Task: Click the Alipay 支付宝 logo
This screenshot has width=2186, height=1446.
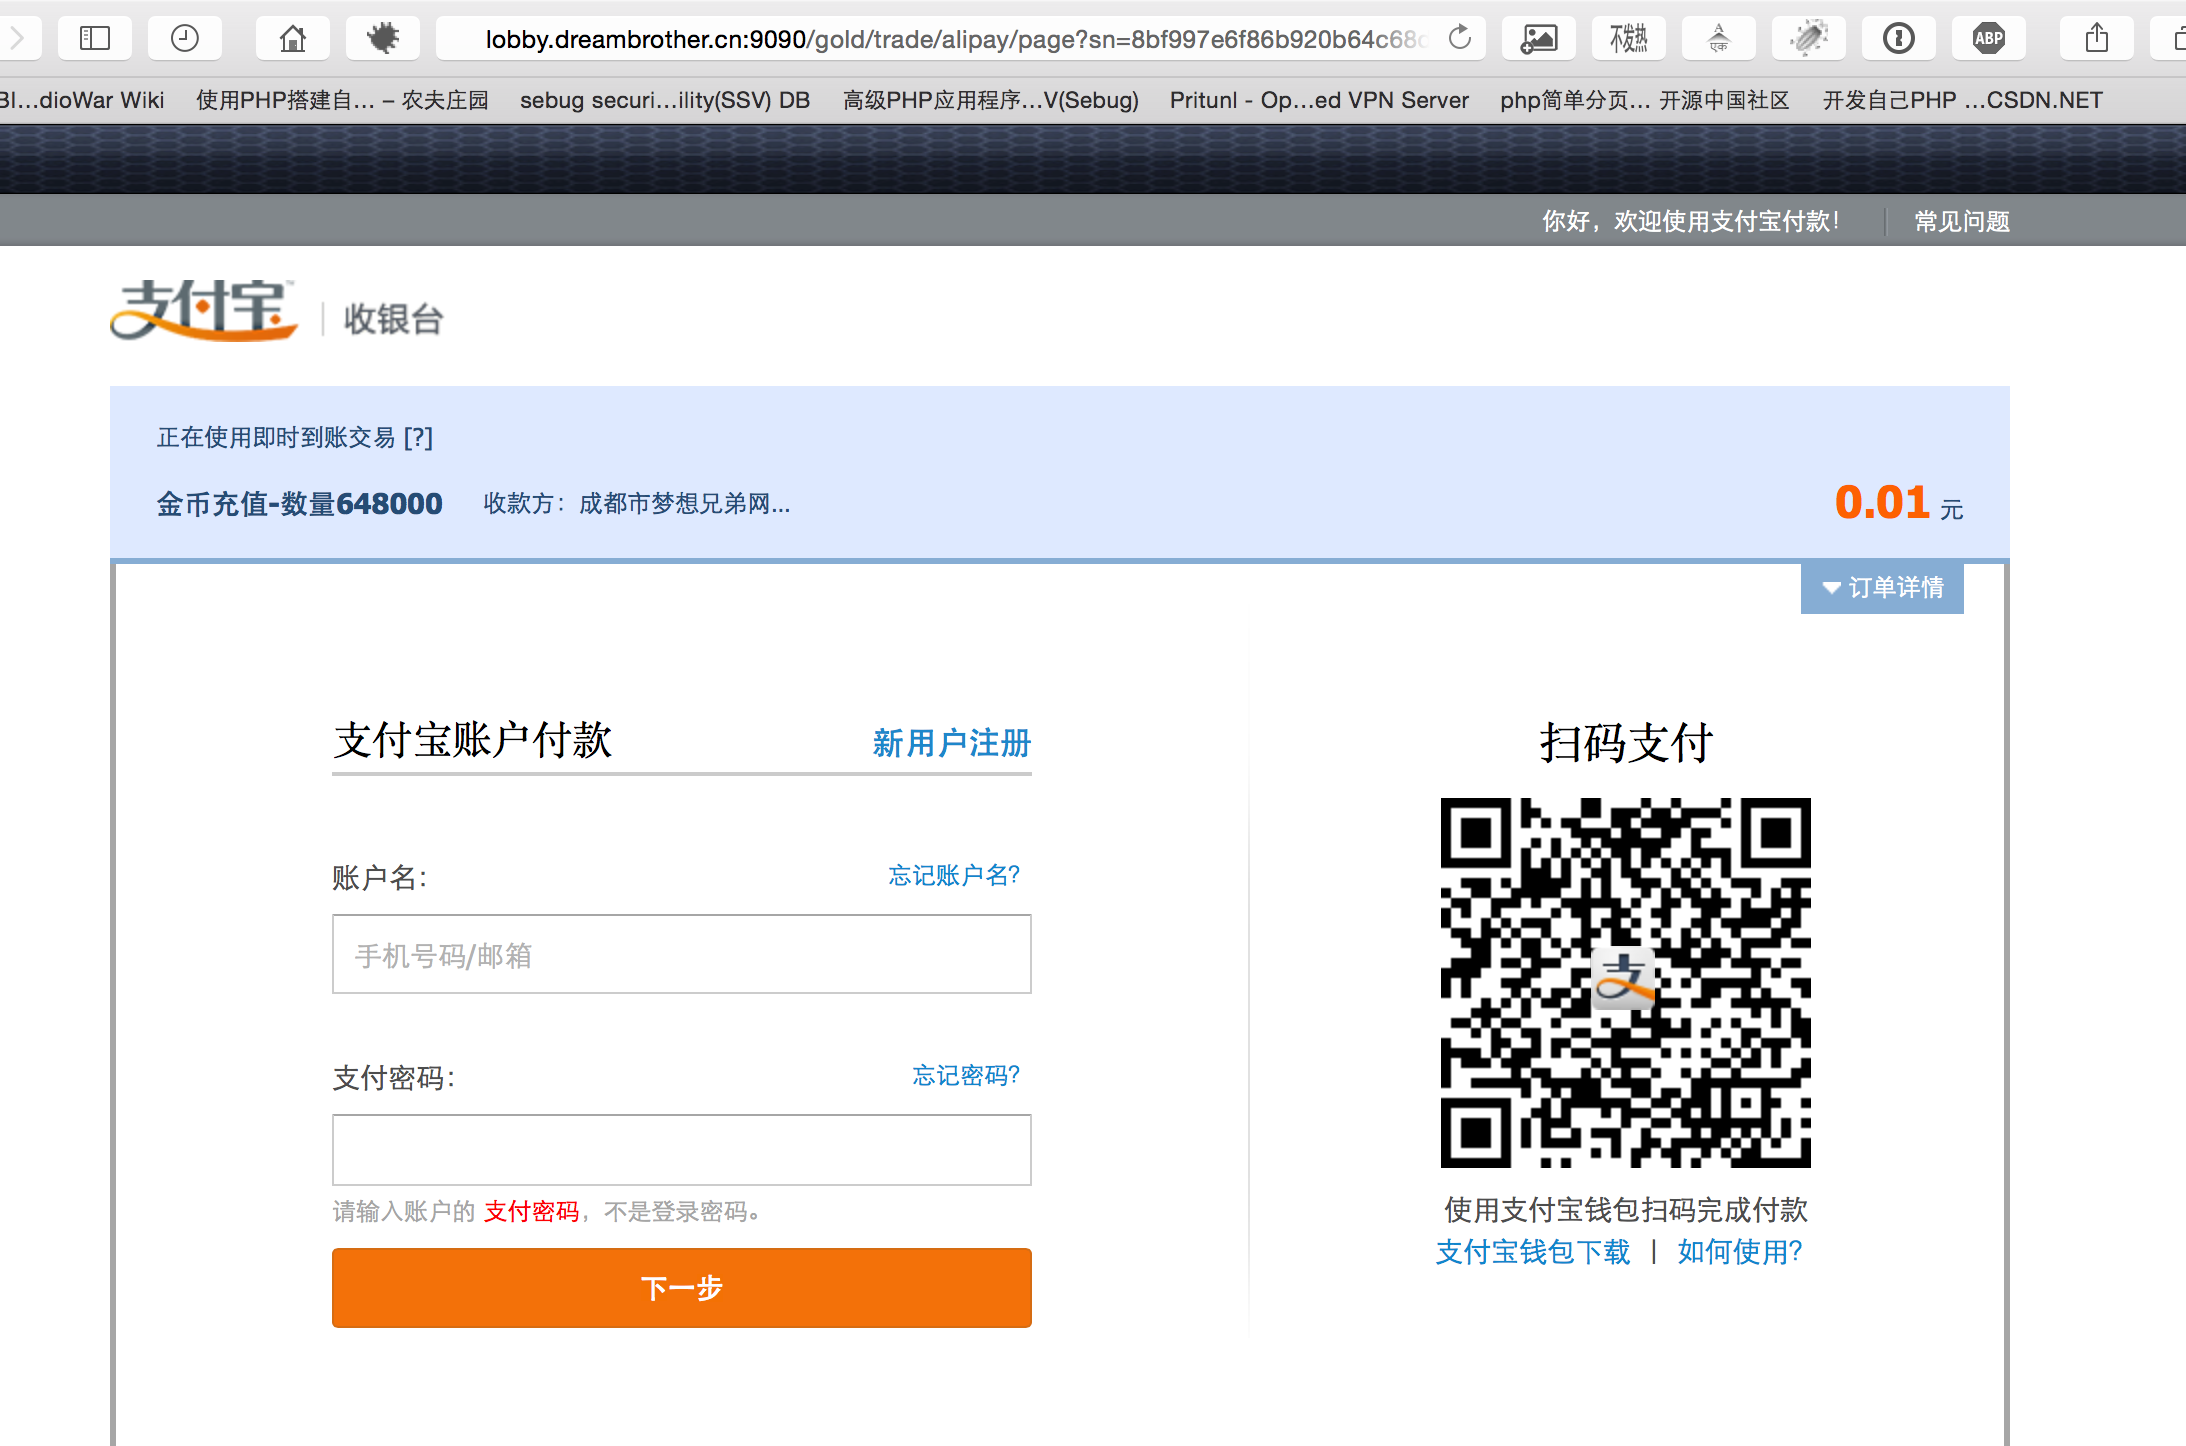Action: point(204,310)
